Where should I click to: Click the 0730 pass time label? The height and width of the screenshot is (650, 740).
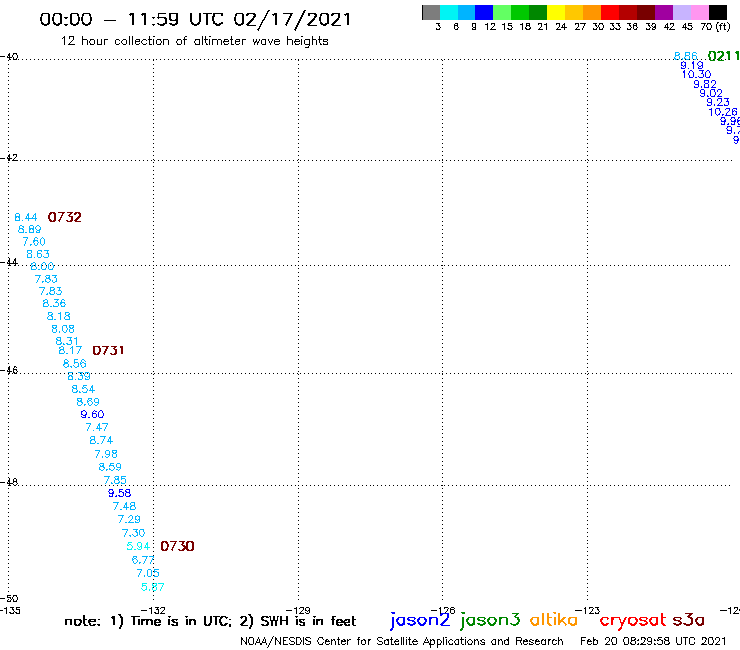point(177,546)
